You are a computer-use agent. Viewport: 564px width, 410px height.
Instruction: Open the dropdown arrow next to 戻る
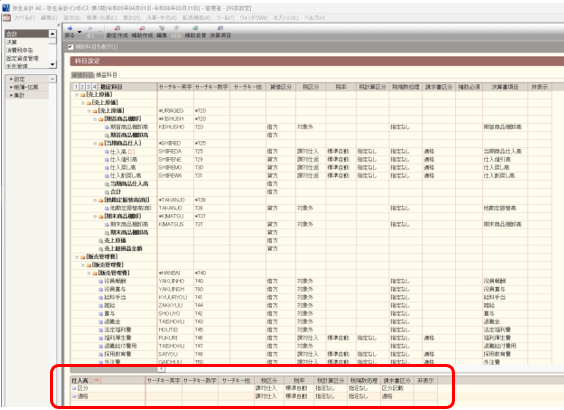click(79, 32)
